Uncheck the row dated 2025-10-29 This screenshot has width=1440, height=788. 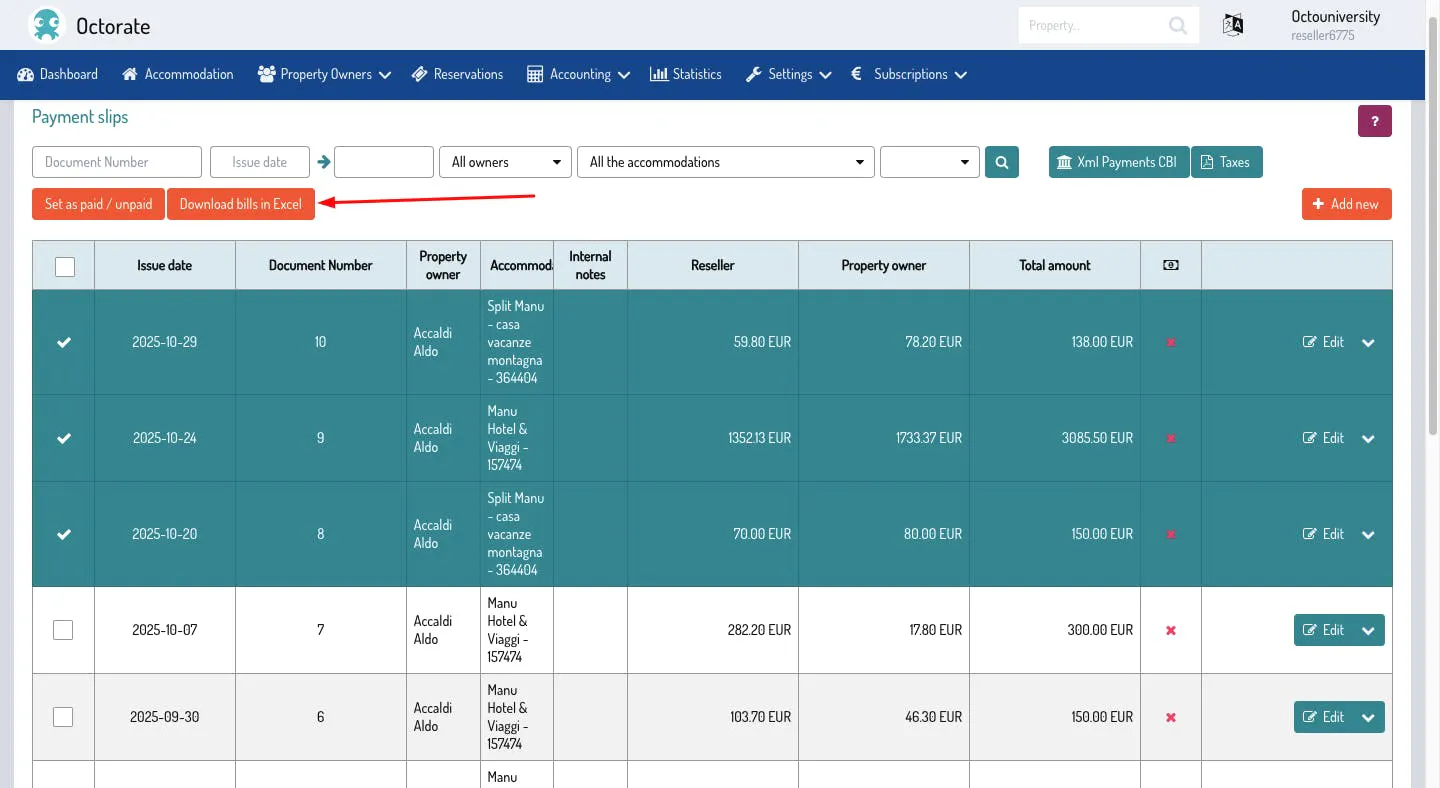coord(64,342)
